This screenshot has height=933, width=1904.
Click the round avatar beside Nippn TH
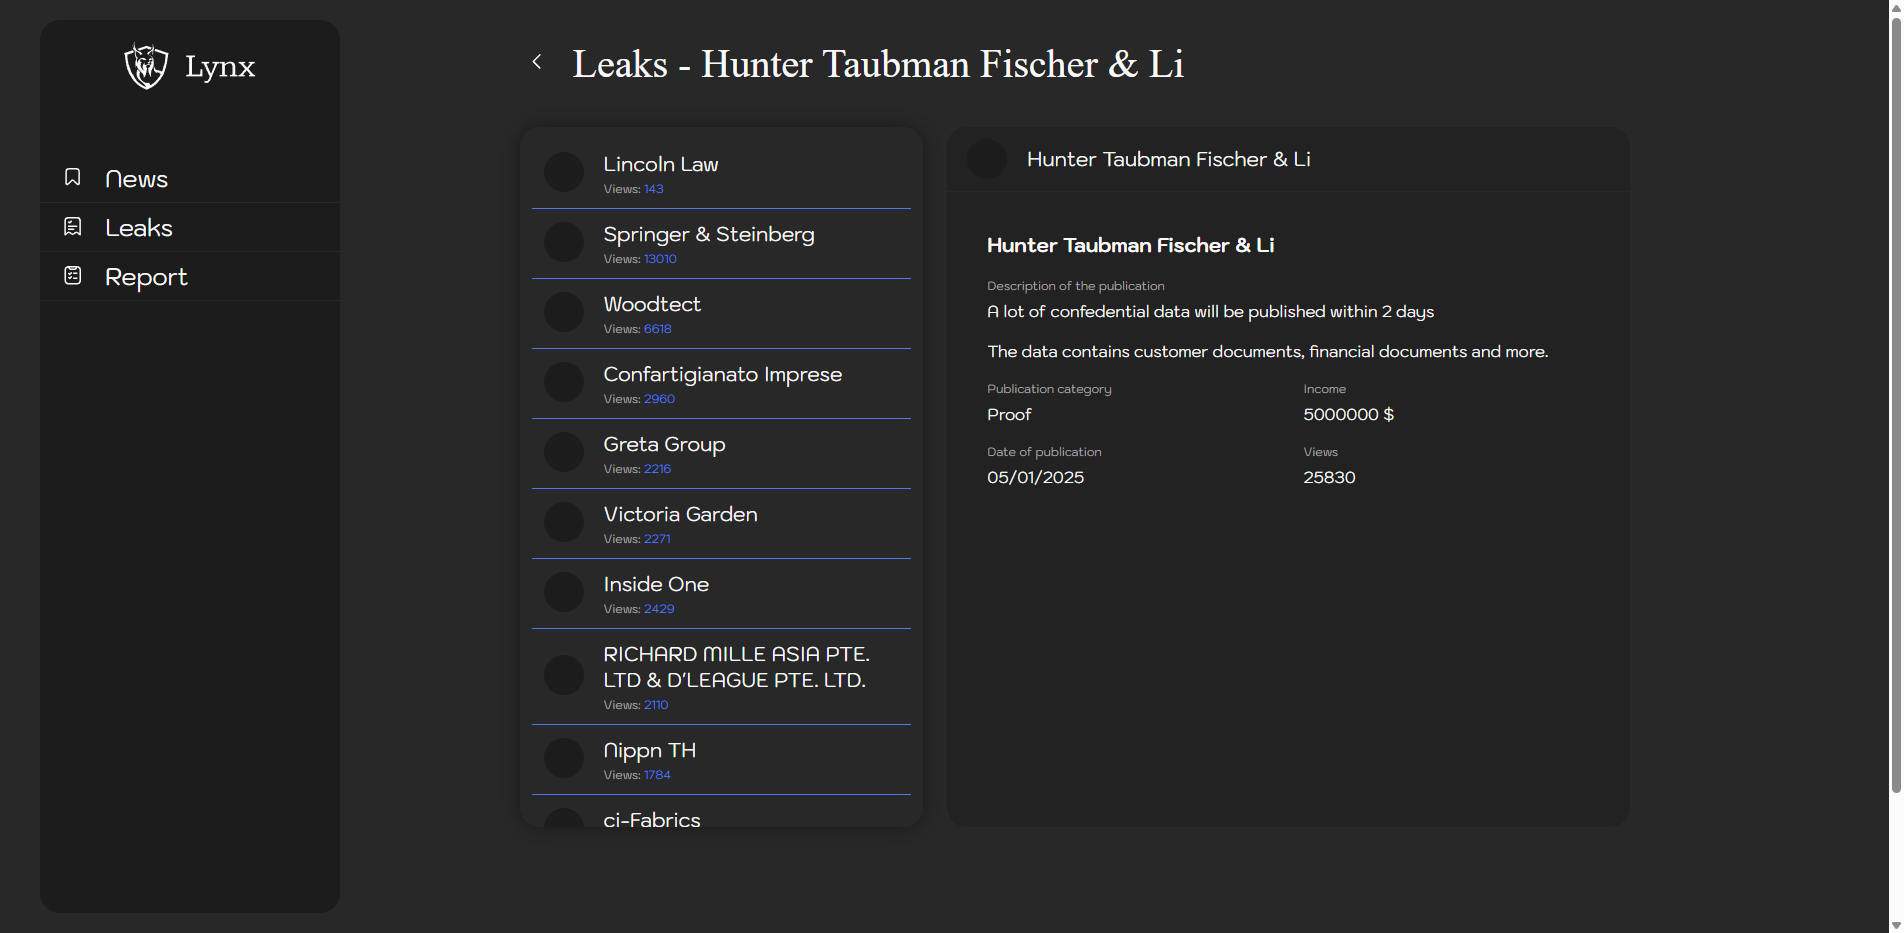[x=564, y=758]
